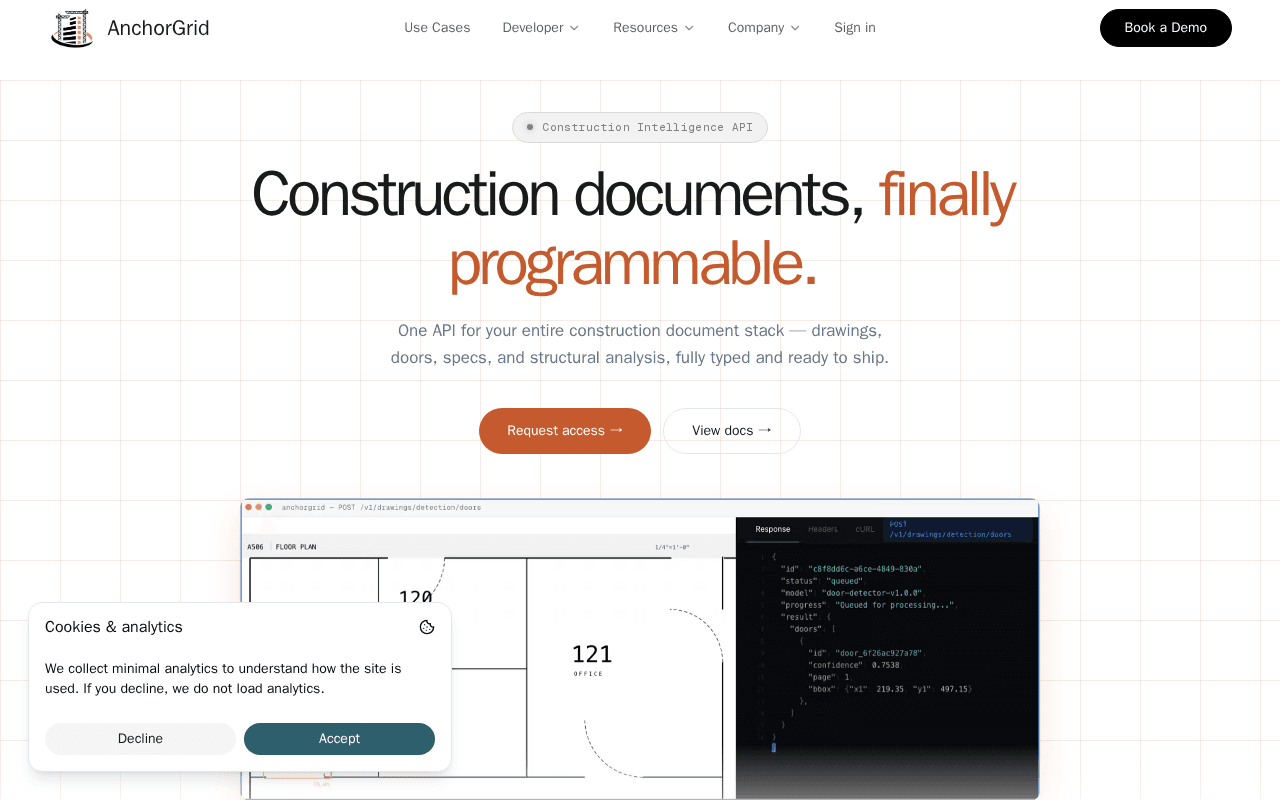The width and height of the screenshot is (1280, 800).
Task: Switch to the cURL tab in code panel
Action: coord(865,529)
